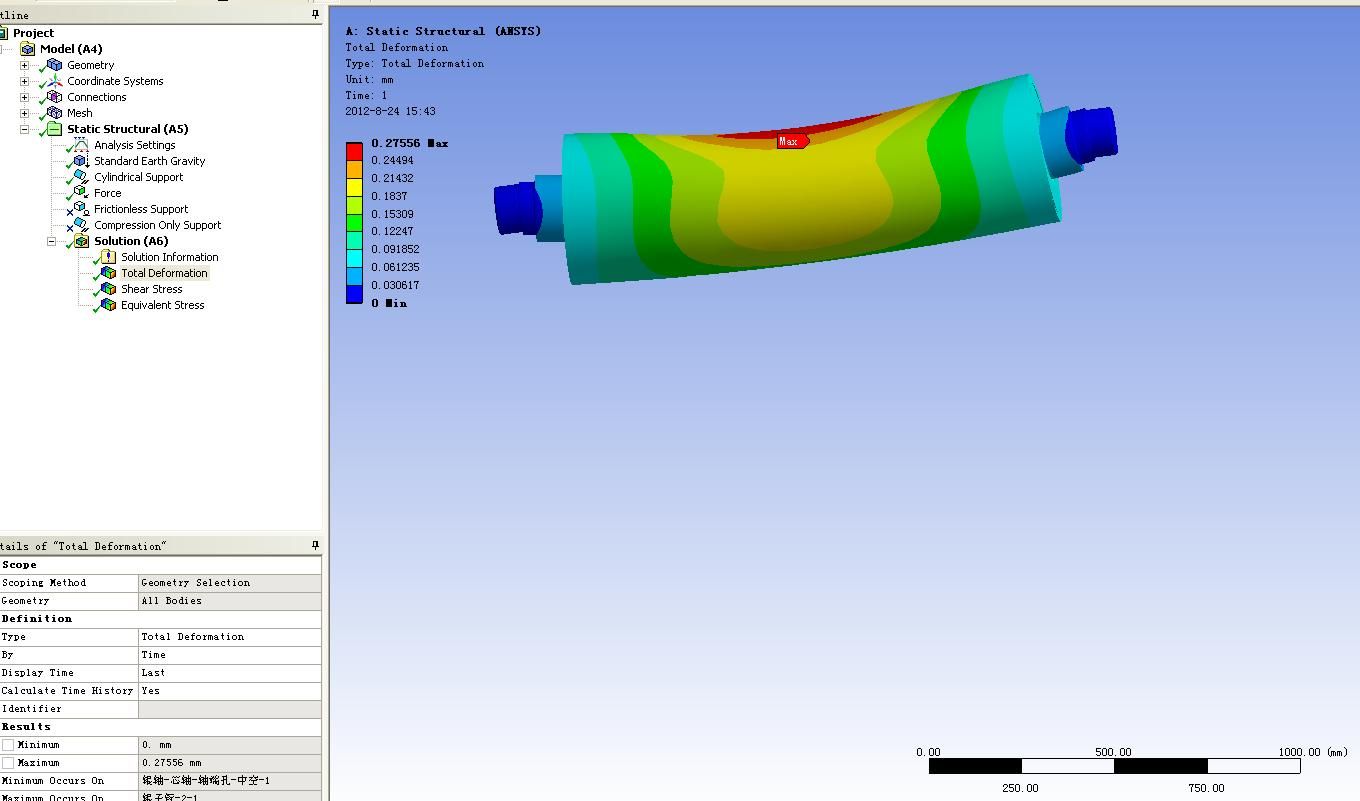Enable the Minimum result checkbox
Screen dimensions: 1360x801
[x=9, y=745]
